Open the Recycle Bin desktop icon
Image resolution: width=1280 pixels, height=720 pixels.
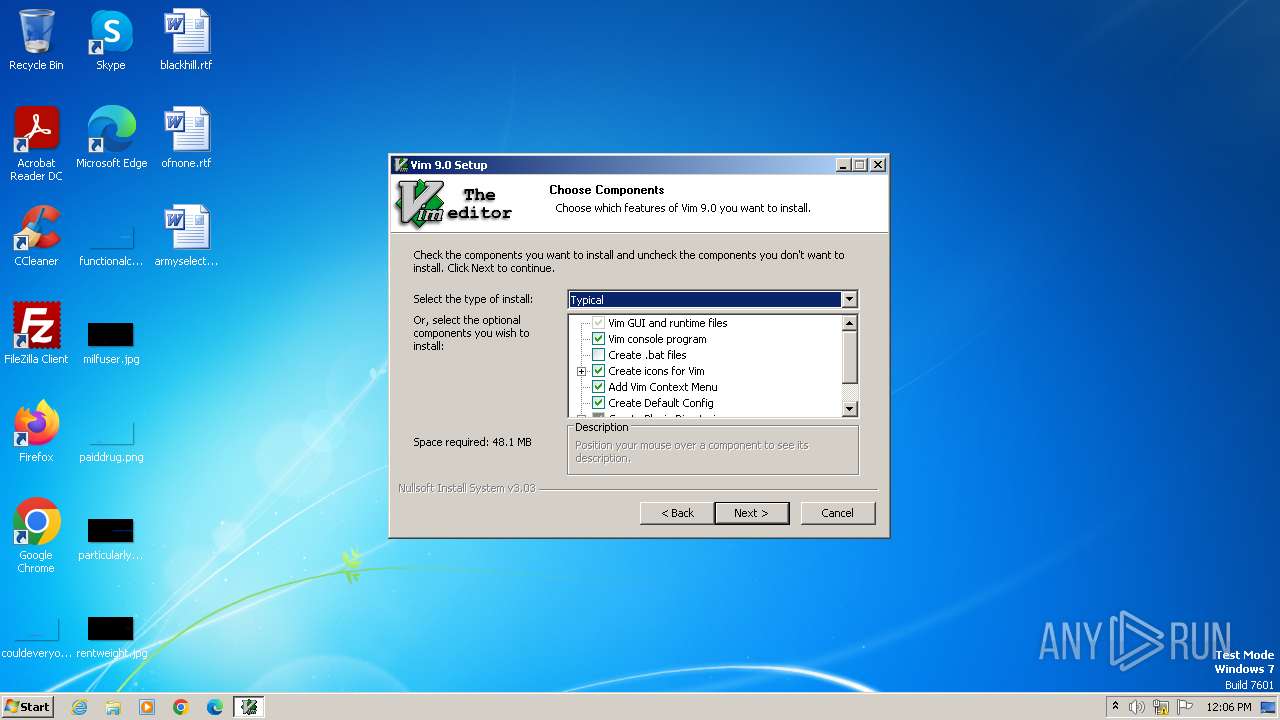pyautogui.click(x=36, y=40)
